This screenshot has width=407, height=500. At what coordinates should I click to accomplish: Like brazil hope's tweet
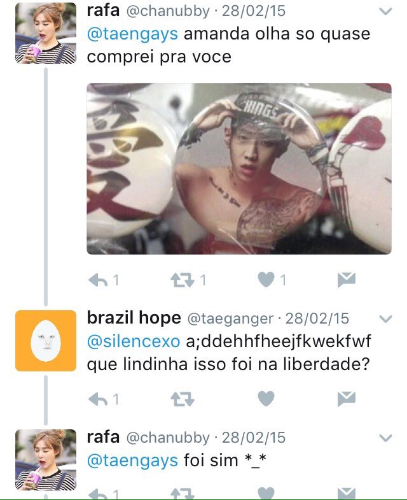(x=266, y=398)
